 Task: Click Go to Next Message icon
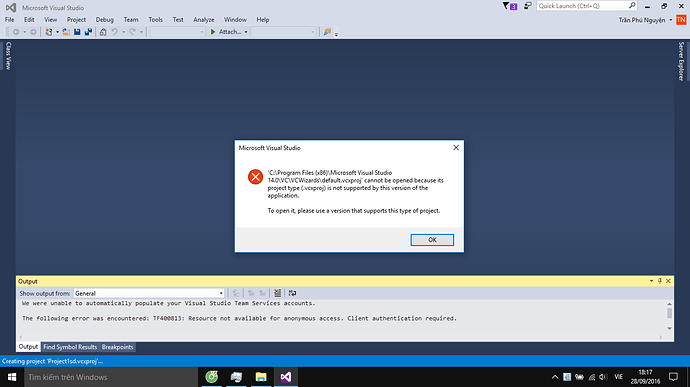click(x=262, y=293)
